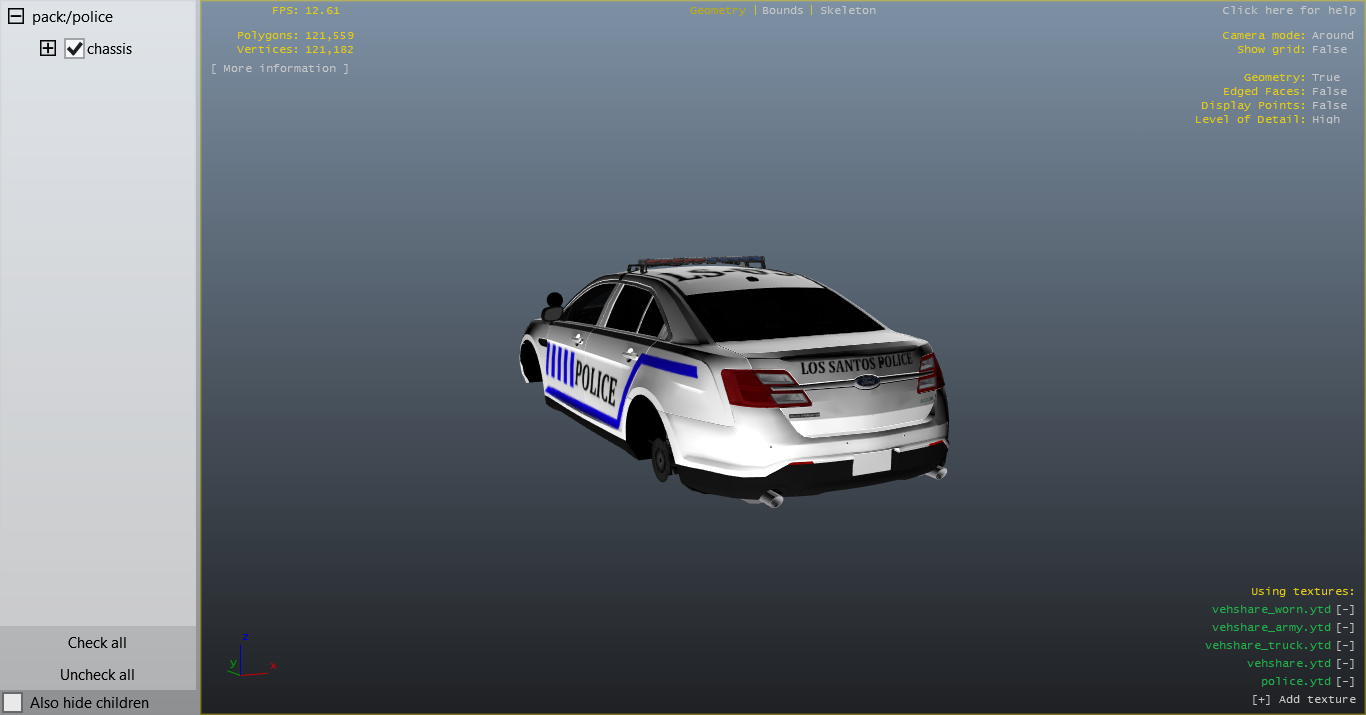The image size is (1366, 715).
Task: Remove vehshare_army.ytd with its minus icon
Action: 1345,628
